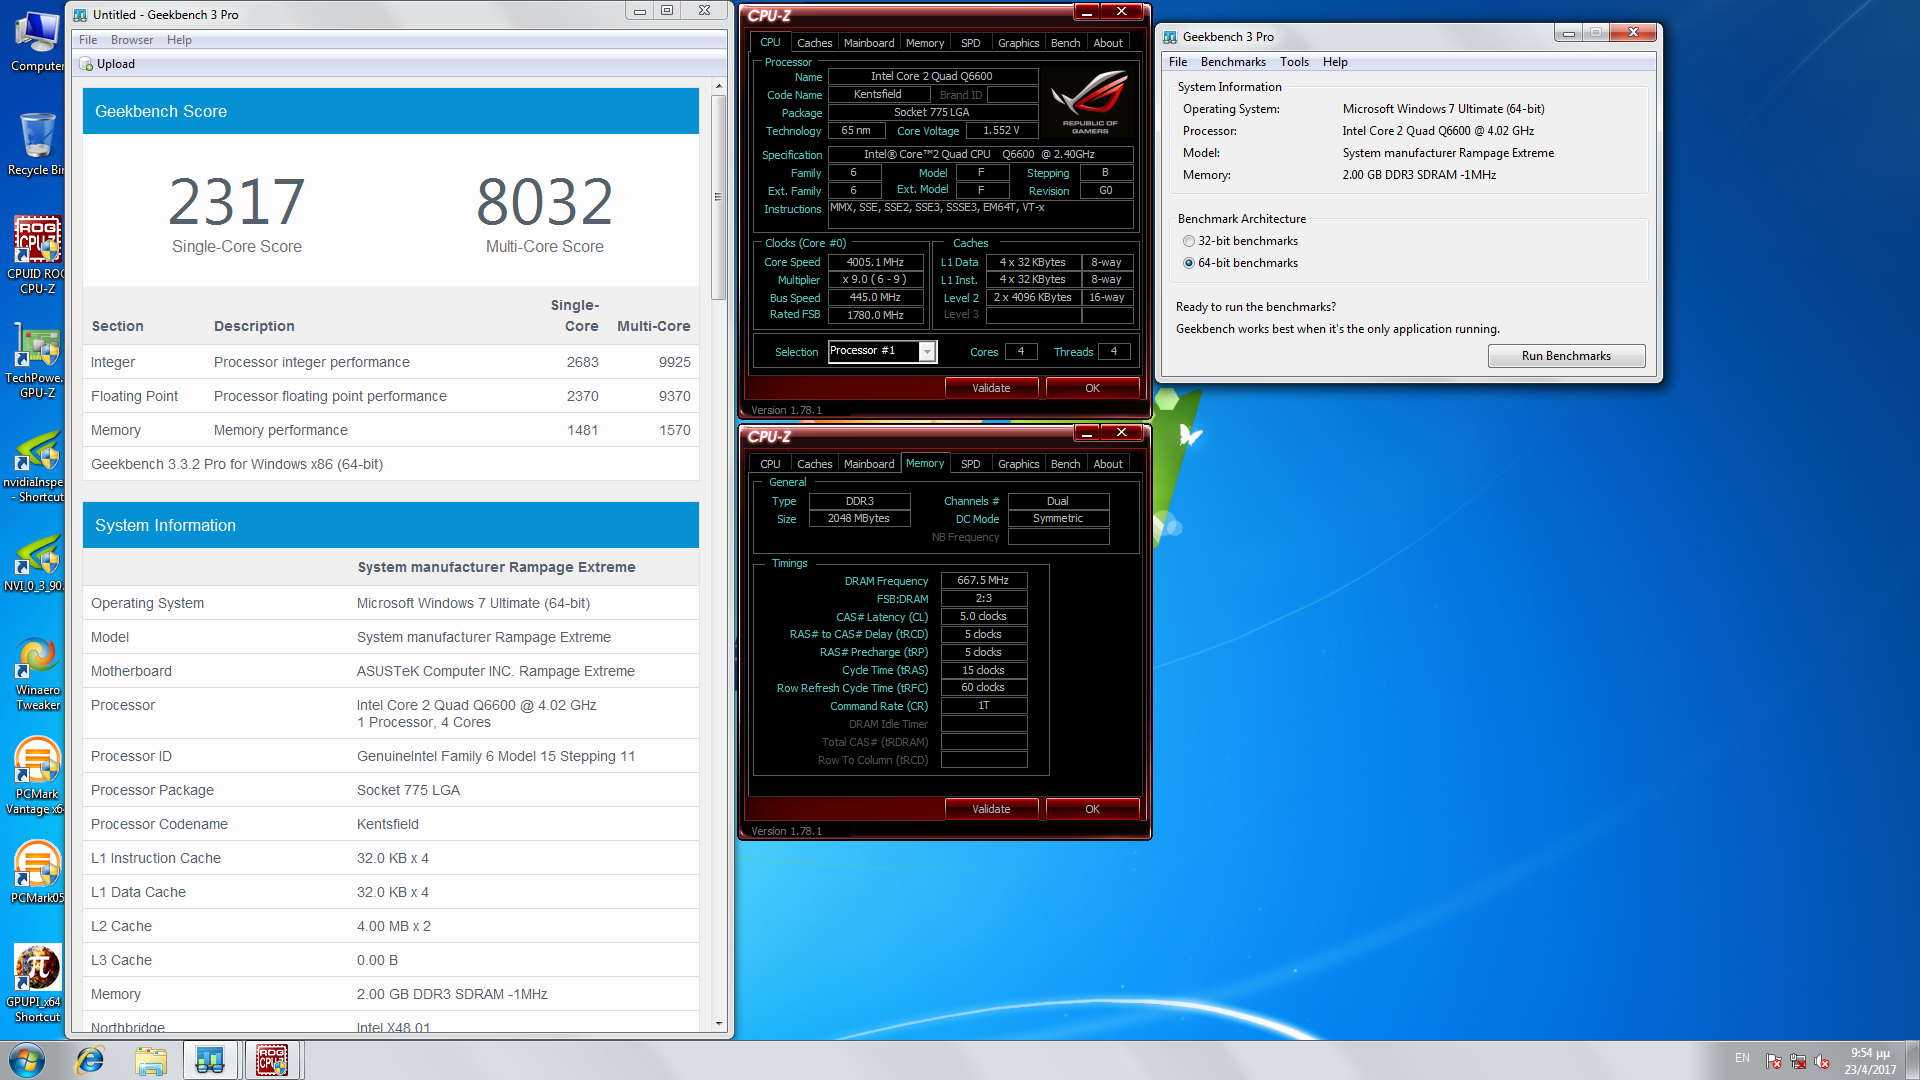Open File menu in results window

tap(88, 40)
